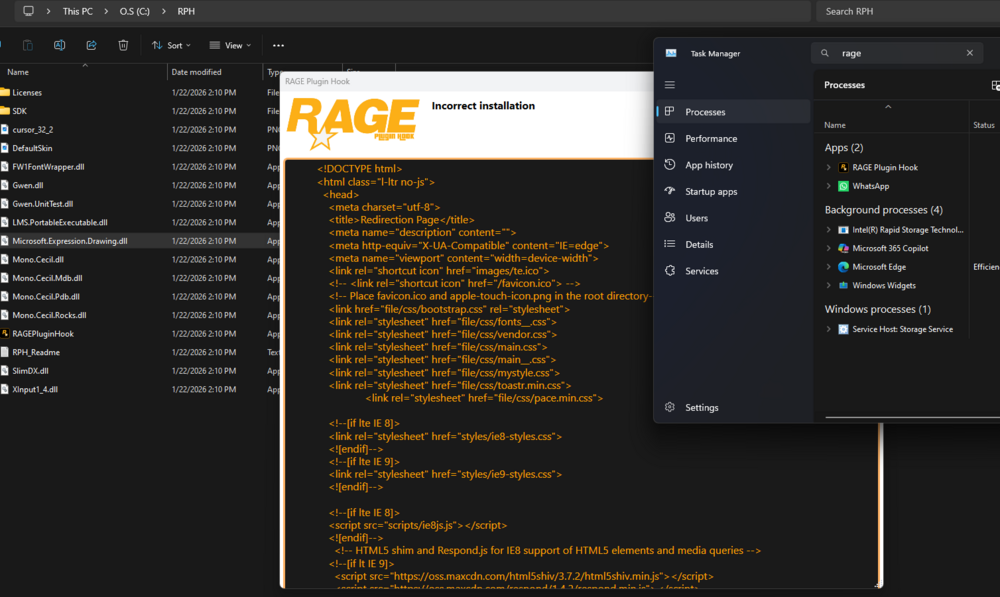Clear the 'rage' search text with X
The image size is (1000, 597).
click(x=969, y=53)
